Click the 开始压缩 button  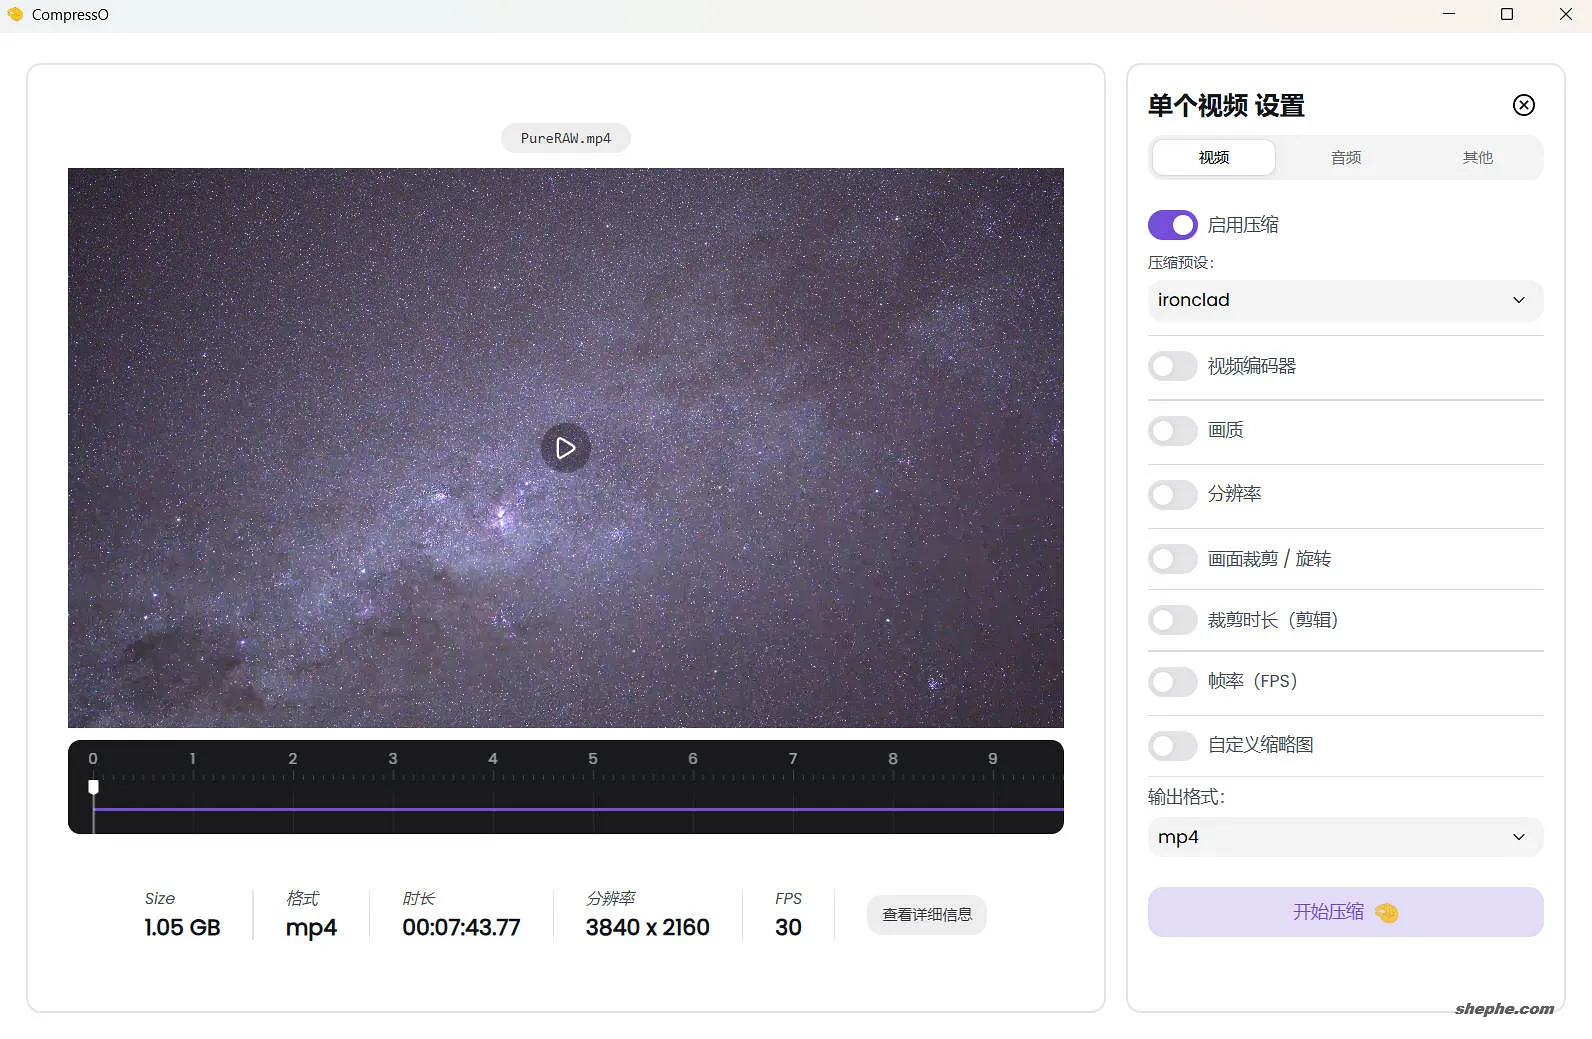coord(1345,912)
